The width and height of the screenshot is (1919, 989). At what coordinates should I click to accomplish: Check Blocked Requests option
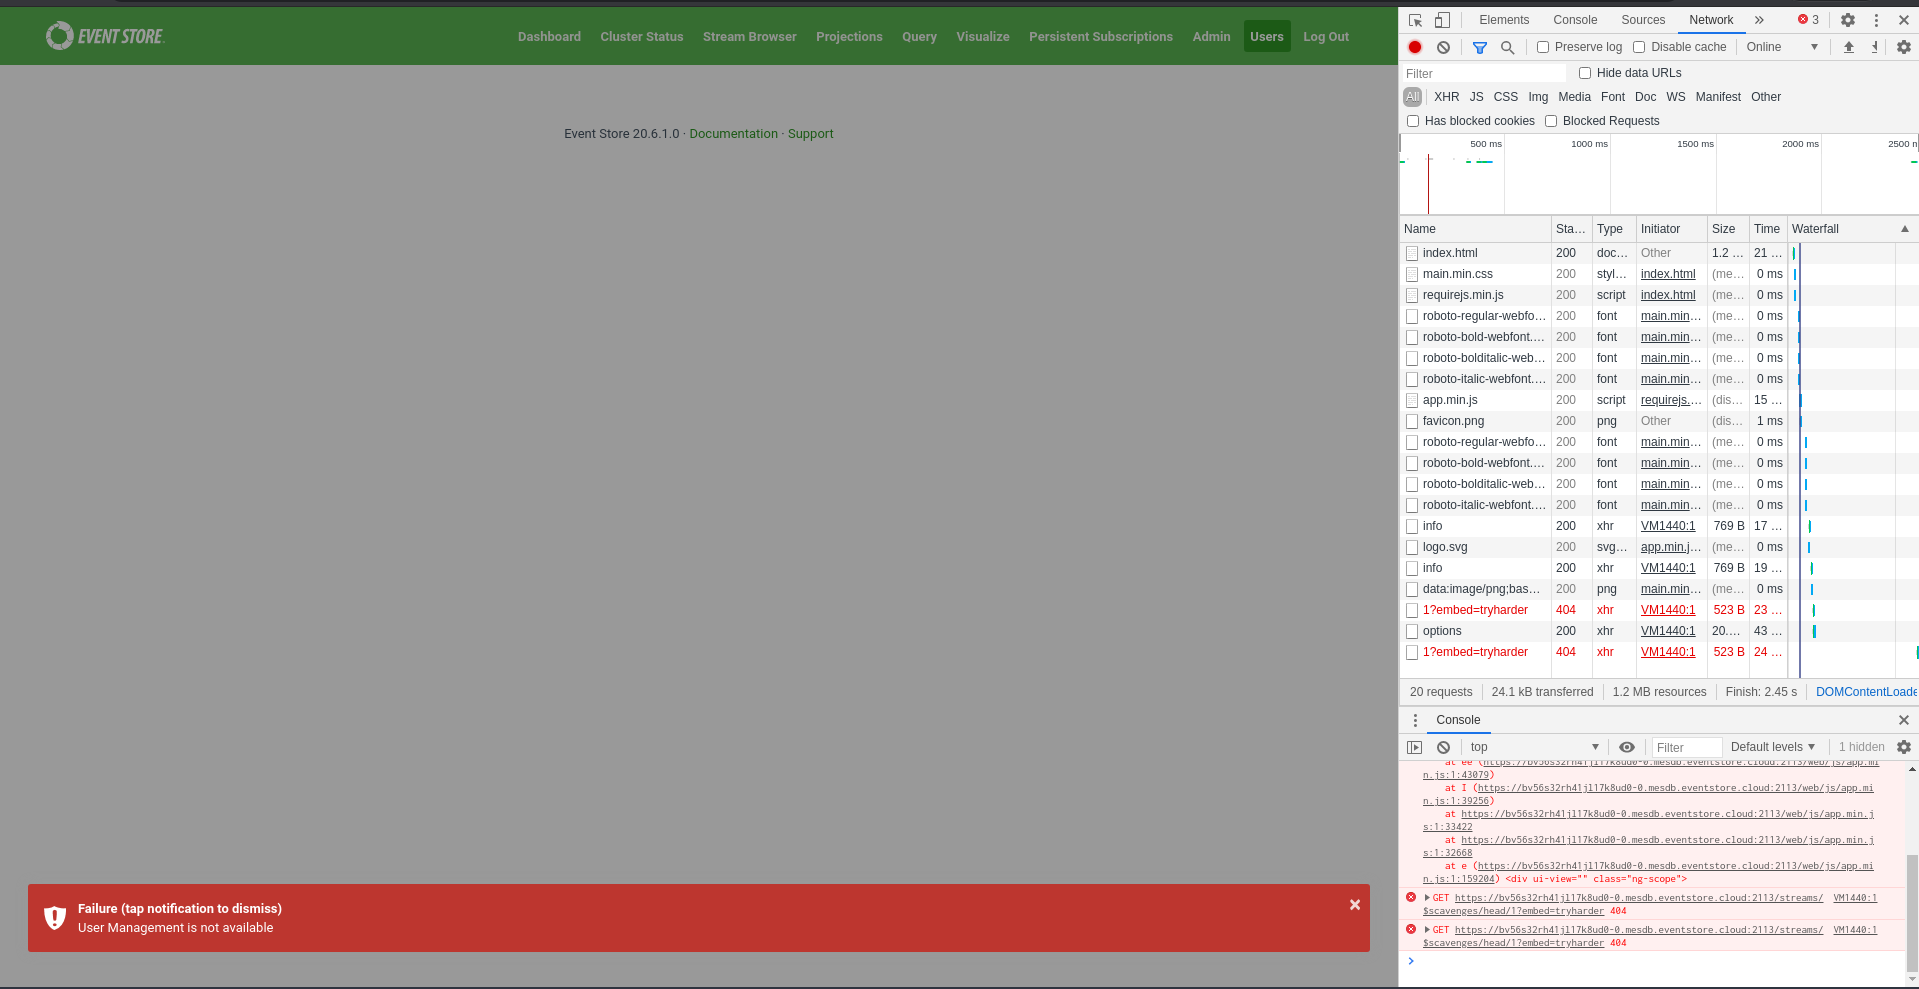[x=1551, y=121]
